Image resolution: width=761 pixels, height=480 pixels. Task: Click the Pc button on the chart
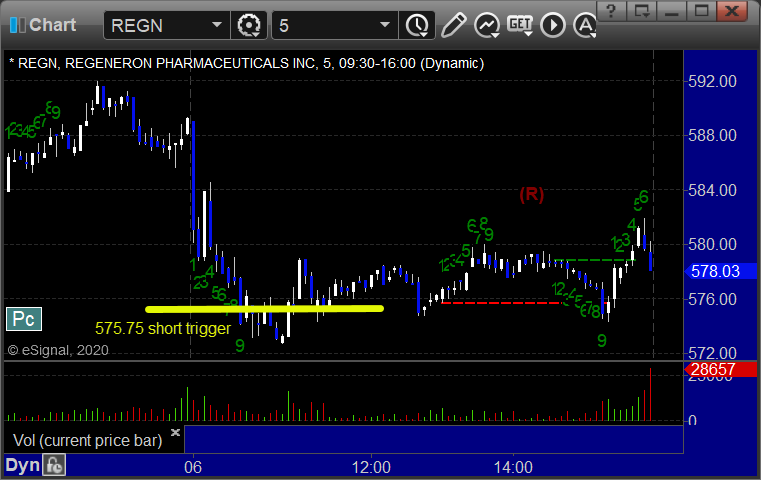[x=24, y=319]
